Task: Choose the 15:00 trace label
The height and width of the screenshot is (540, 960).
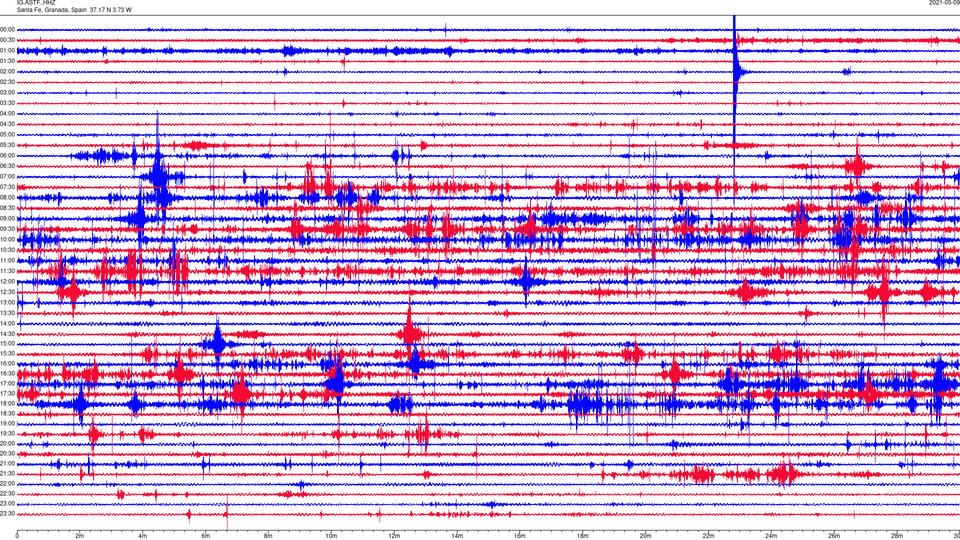Action: point(7,343)
